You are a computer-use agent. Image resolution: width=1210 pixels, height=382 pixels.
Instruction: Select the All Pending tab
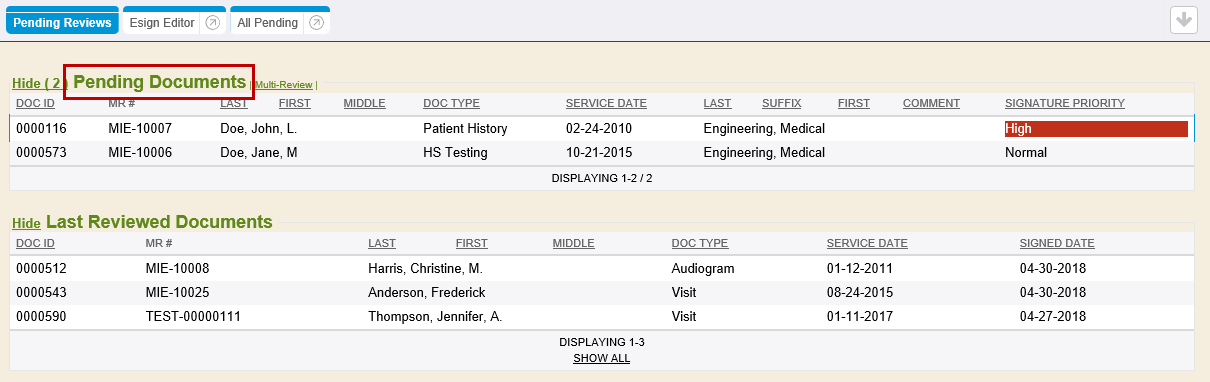coord(269,22)
